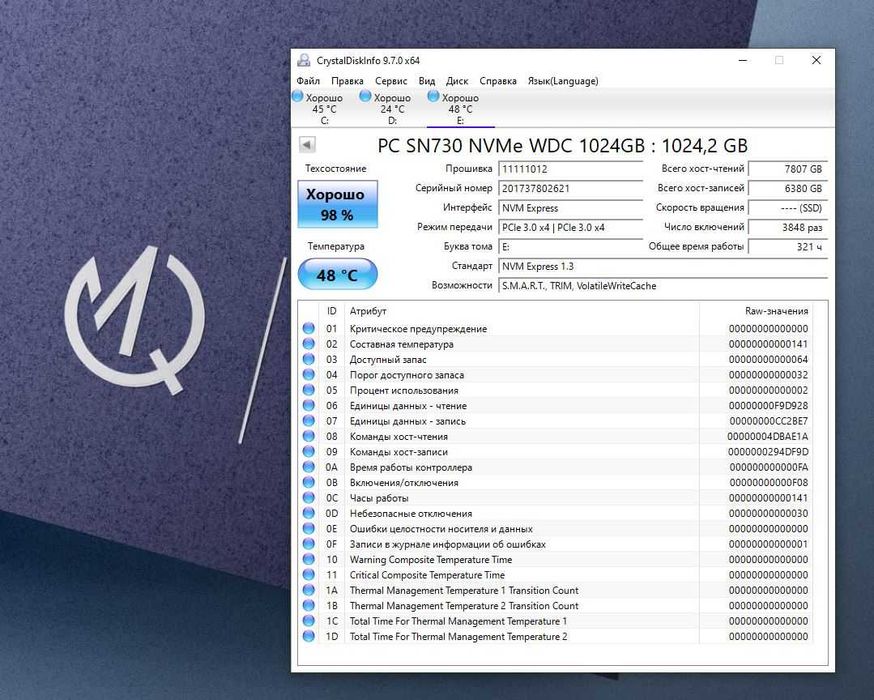Open the Файл menu

point(308,81)
